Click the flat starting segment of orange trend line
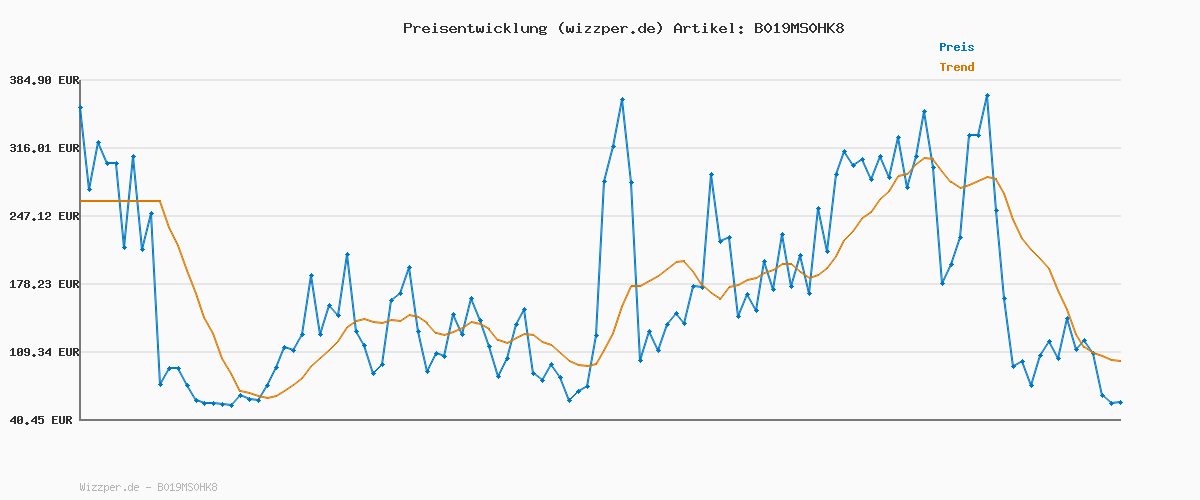The image size is (1200, 500). point(120,201)
